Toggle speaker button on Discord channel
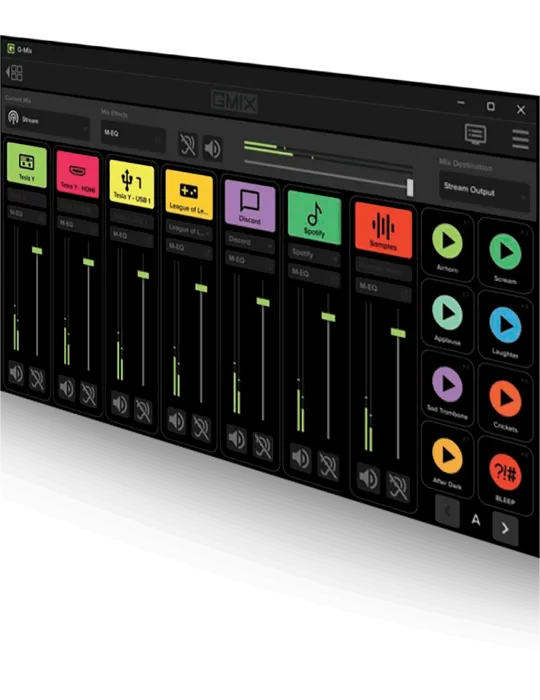Image resolution: width=540 pixels, height=700 pixels. pyautogui.click(x=237, y=438)
